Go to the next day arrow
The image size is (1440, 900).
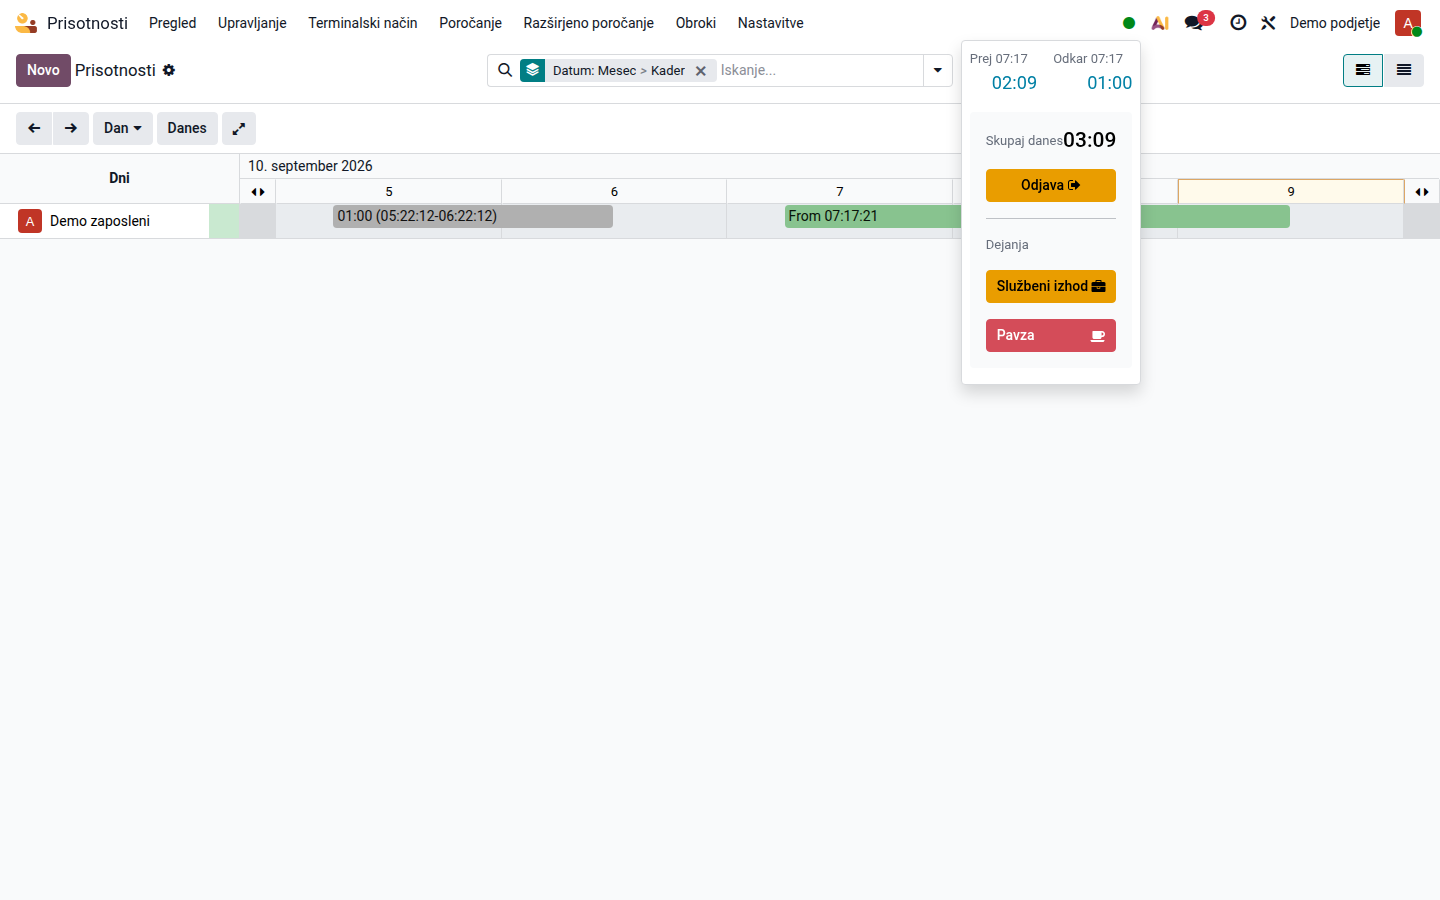tap(71, 128)
